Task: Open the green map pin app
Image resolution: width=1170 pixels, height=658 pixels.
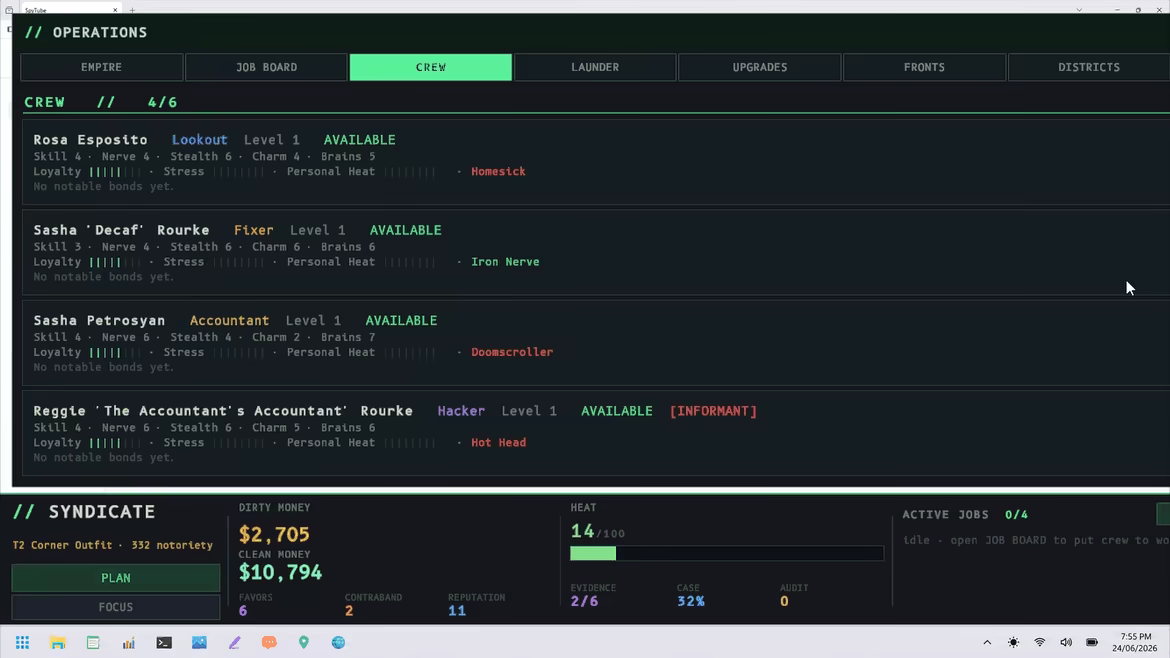Action: pos(304,642)
